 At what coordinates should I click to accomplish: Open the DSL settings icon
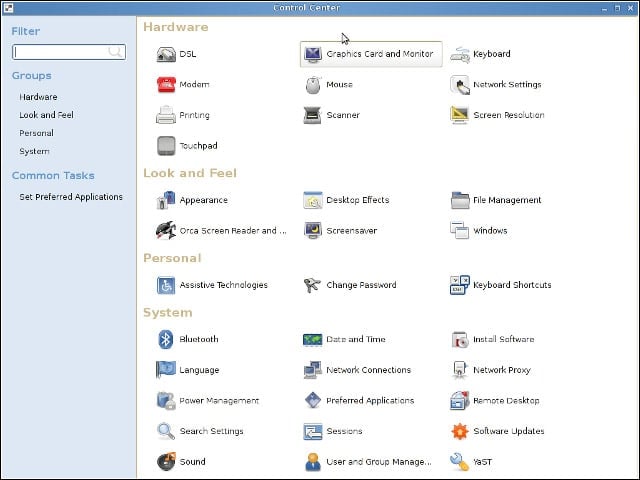(166, 54)
